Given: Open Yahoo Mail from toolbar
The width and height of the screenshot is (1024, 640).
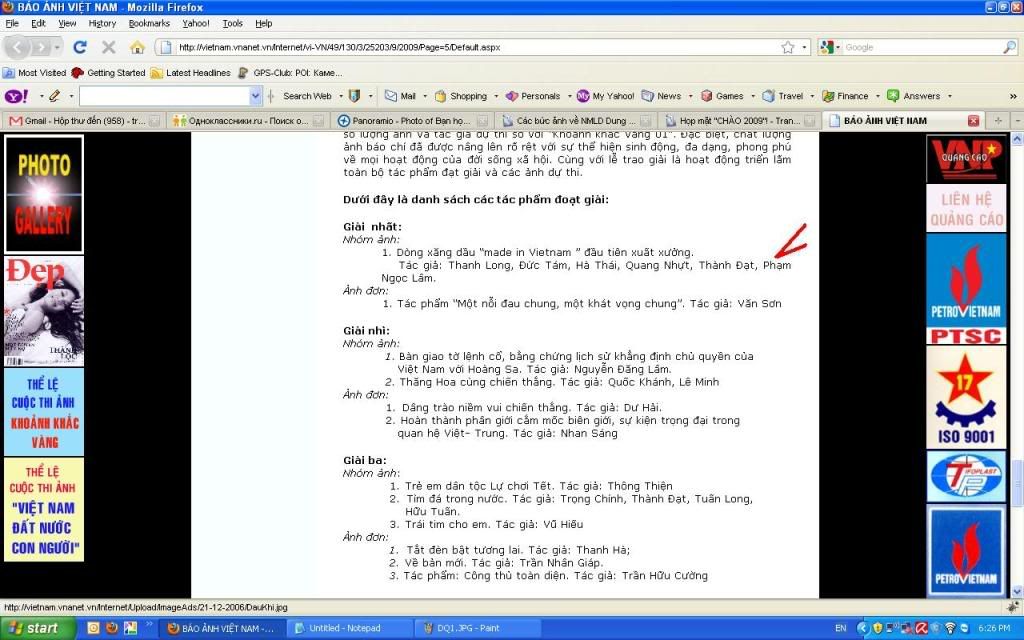Looking at the screenshot, I should [400, 96].
